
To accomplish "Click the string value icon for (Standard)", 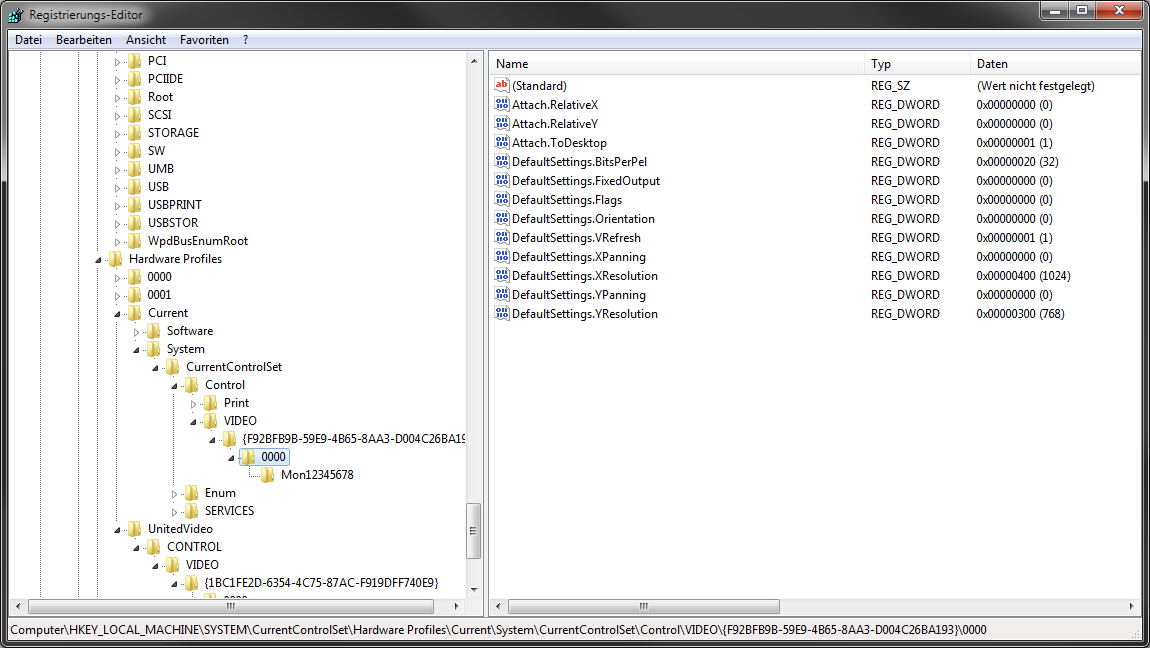I will (x=502, y=86).
